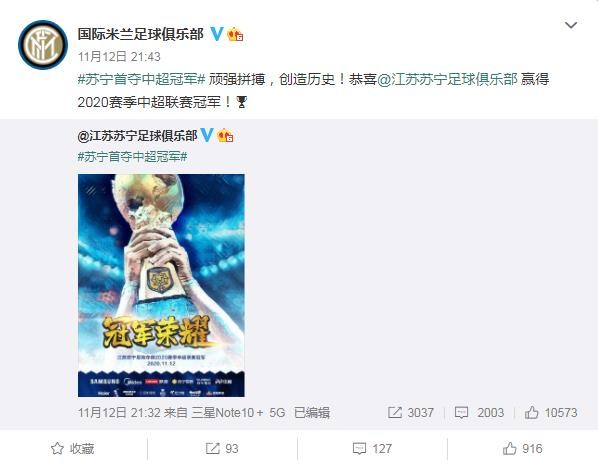The image size is (598, 466).
Task: Open the 国际米兰足球俱乐部 account name
Action: [141, 34]
